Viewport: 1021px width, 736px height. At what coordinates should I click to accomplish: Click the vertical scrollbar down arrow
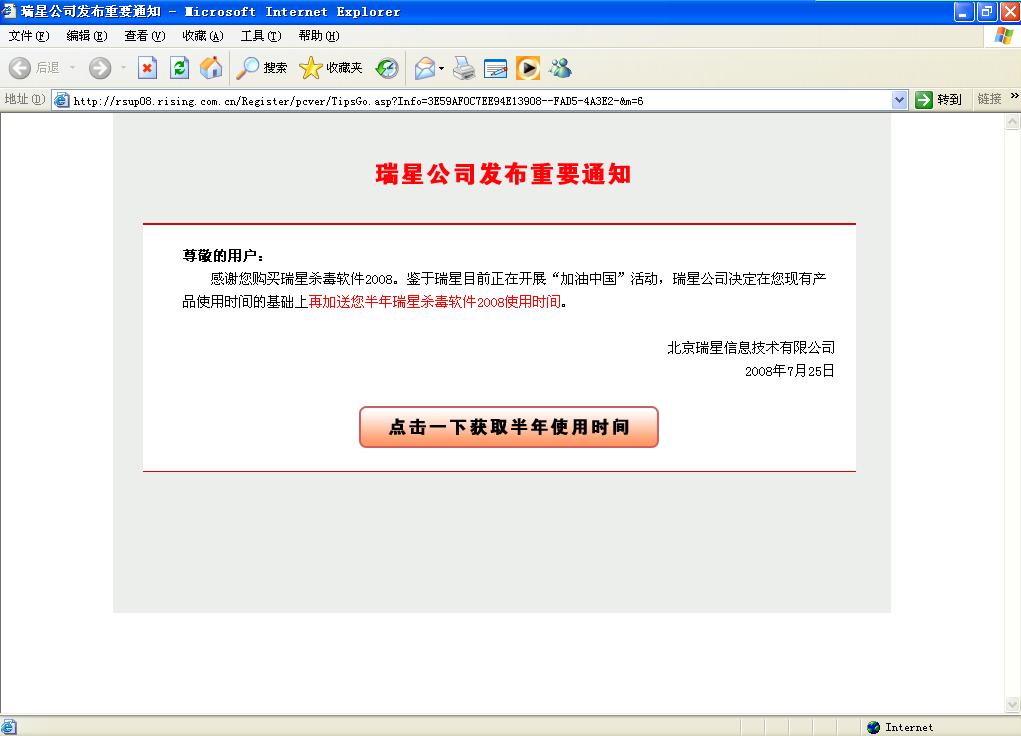point(1013,705)
